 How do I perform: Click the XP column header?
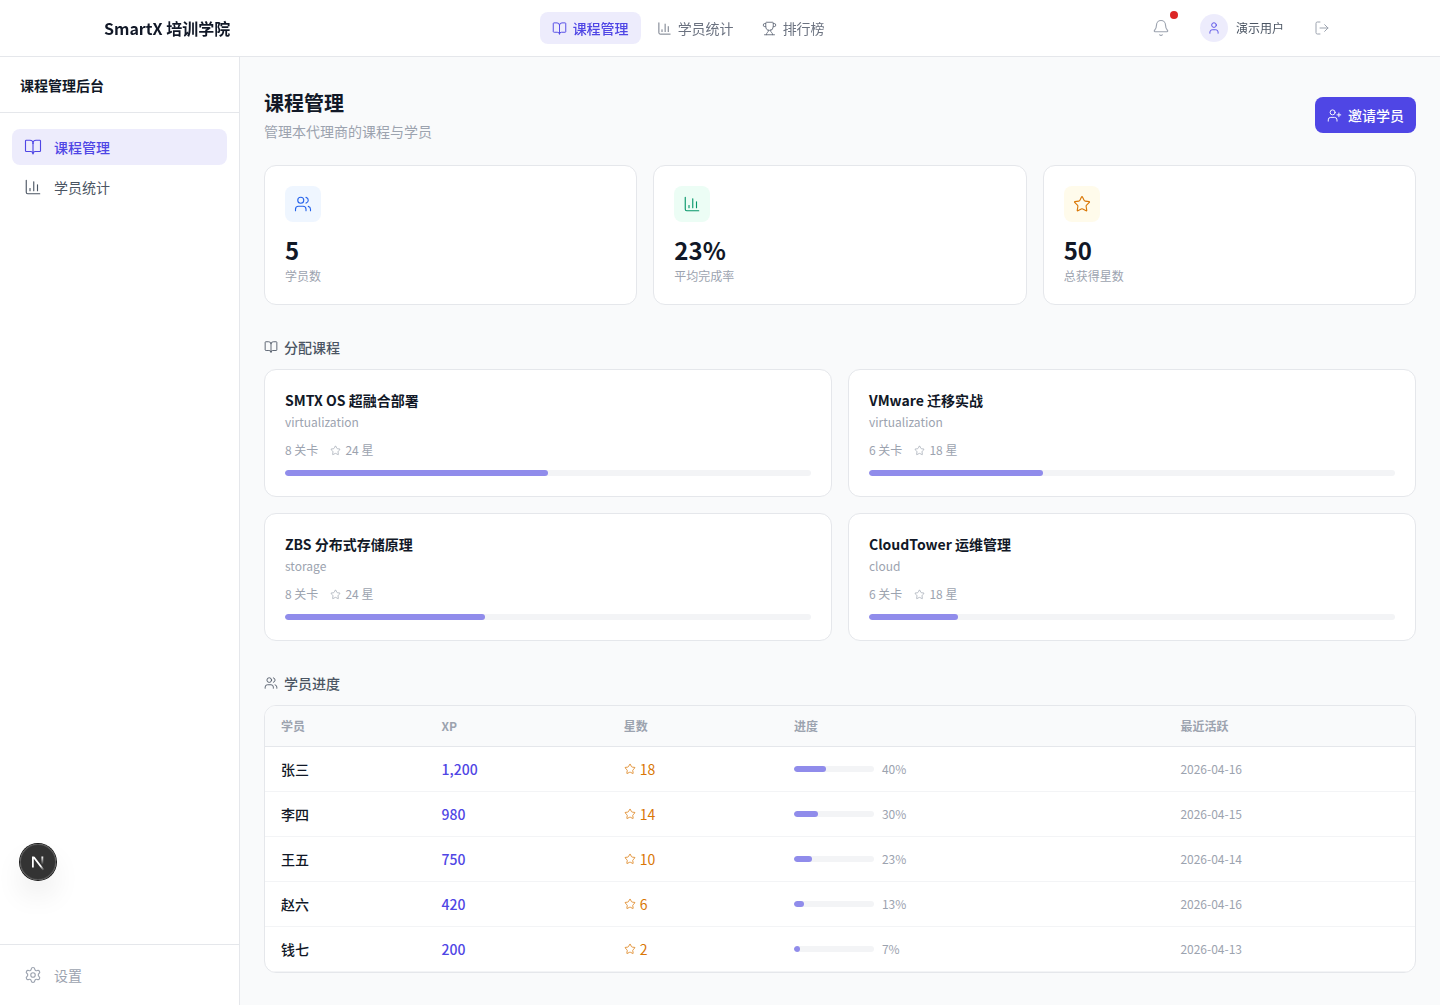click(449, 727)
